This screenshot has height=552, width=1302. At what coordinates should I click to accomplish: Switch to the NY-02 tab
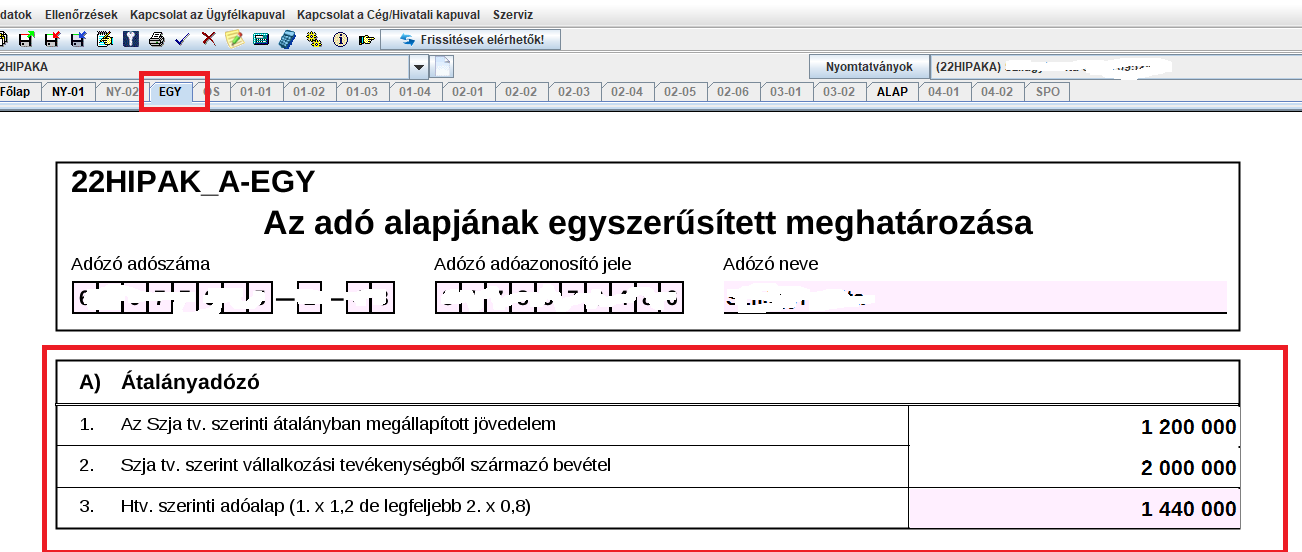click(121, 92)
